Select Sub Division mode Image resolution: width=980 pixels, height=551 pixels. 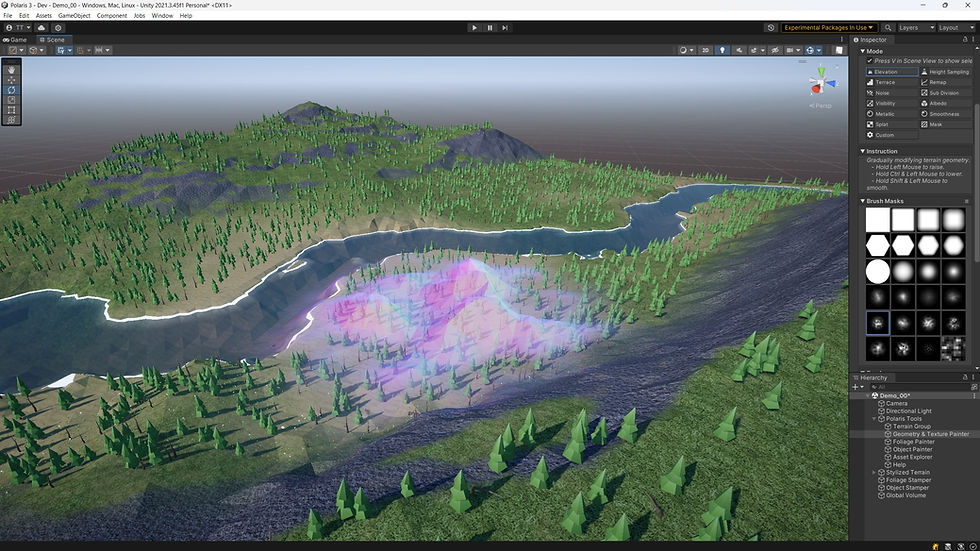pos(946,93)
